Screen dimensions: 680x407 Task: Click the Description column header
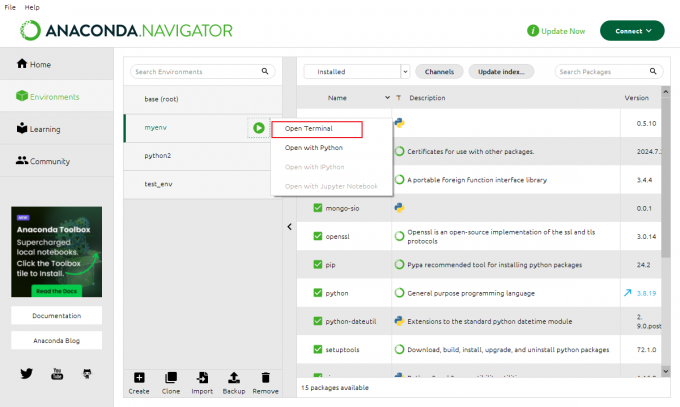coord(427,98)
